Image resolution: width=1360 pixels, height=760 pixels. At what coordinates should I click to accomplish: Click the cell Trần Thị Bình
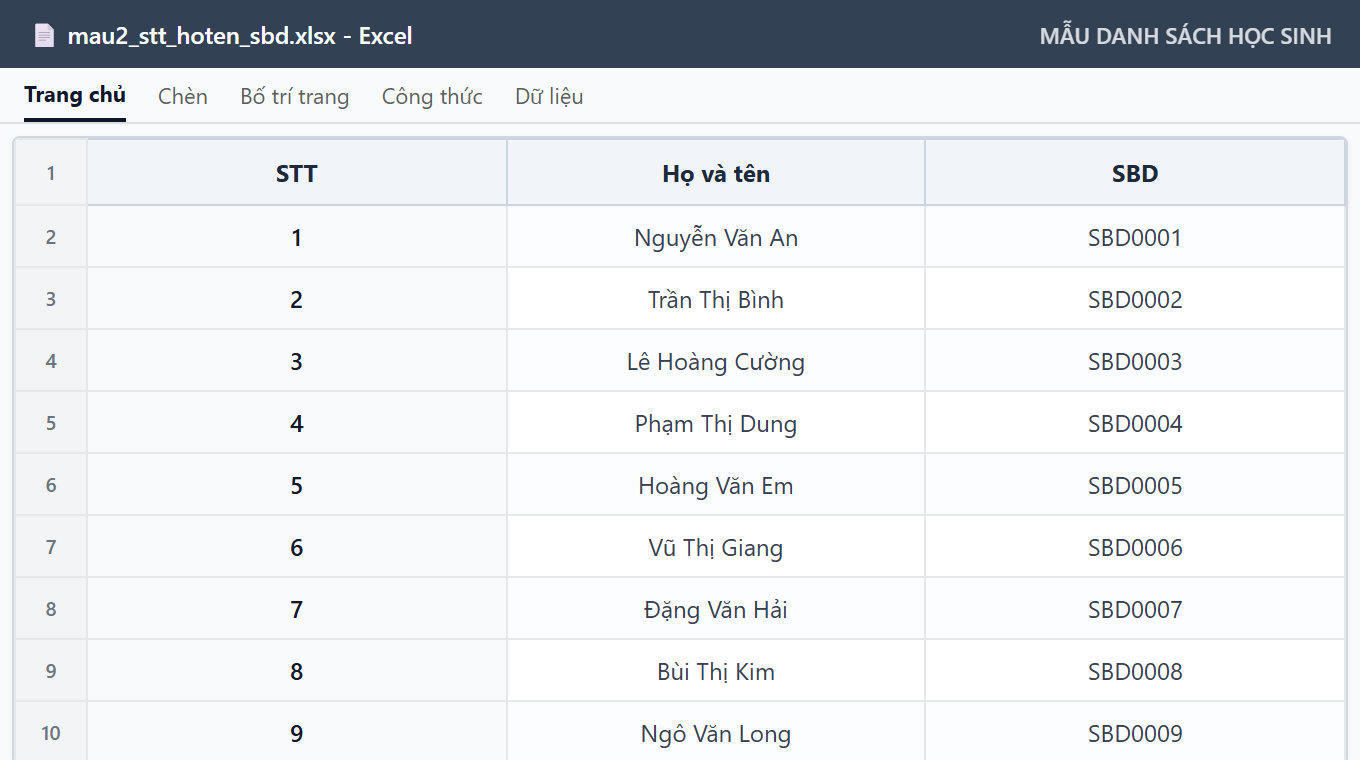pos(716,299)
